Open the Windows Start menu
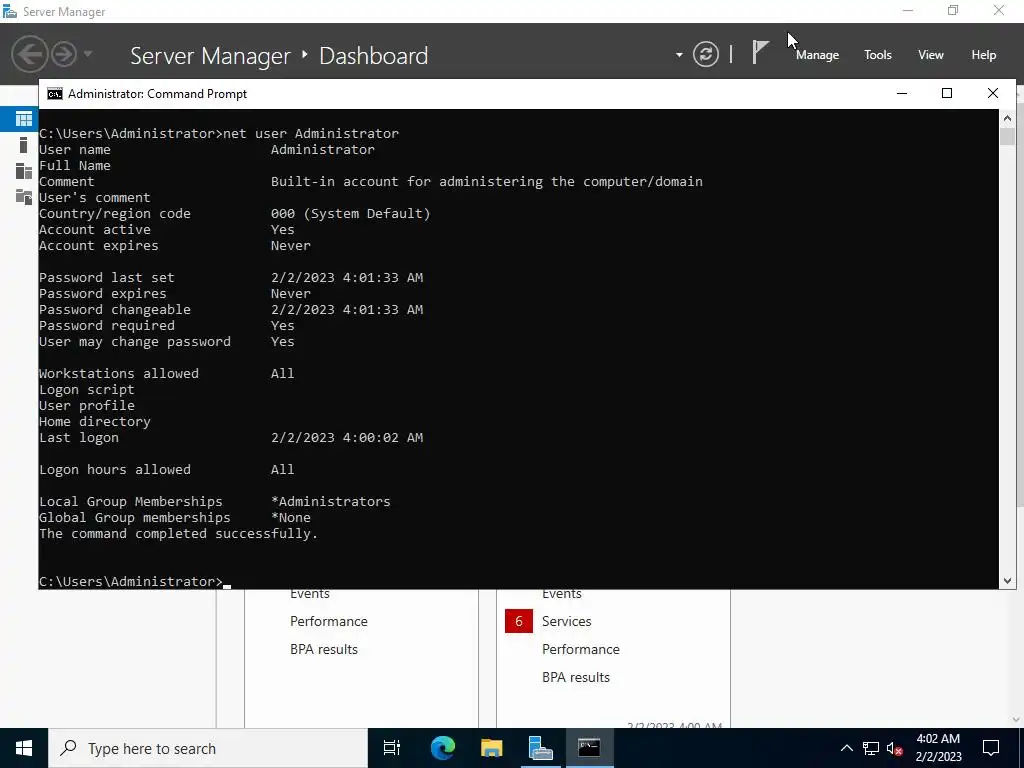Viewport: 1024px width, 768px height. [24, 748]
